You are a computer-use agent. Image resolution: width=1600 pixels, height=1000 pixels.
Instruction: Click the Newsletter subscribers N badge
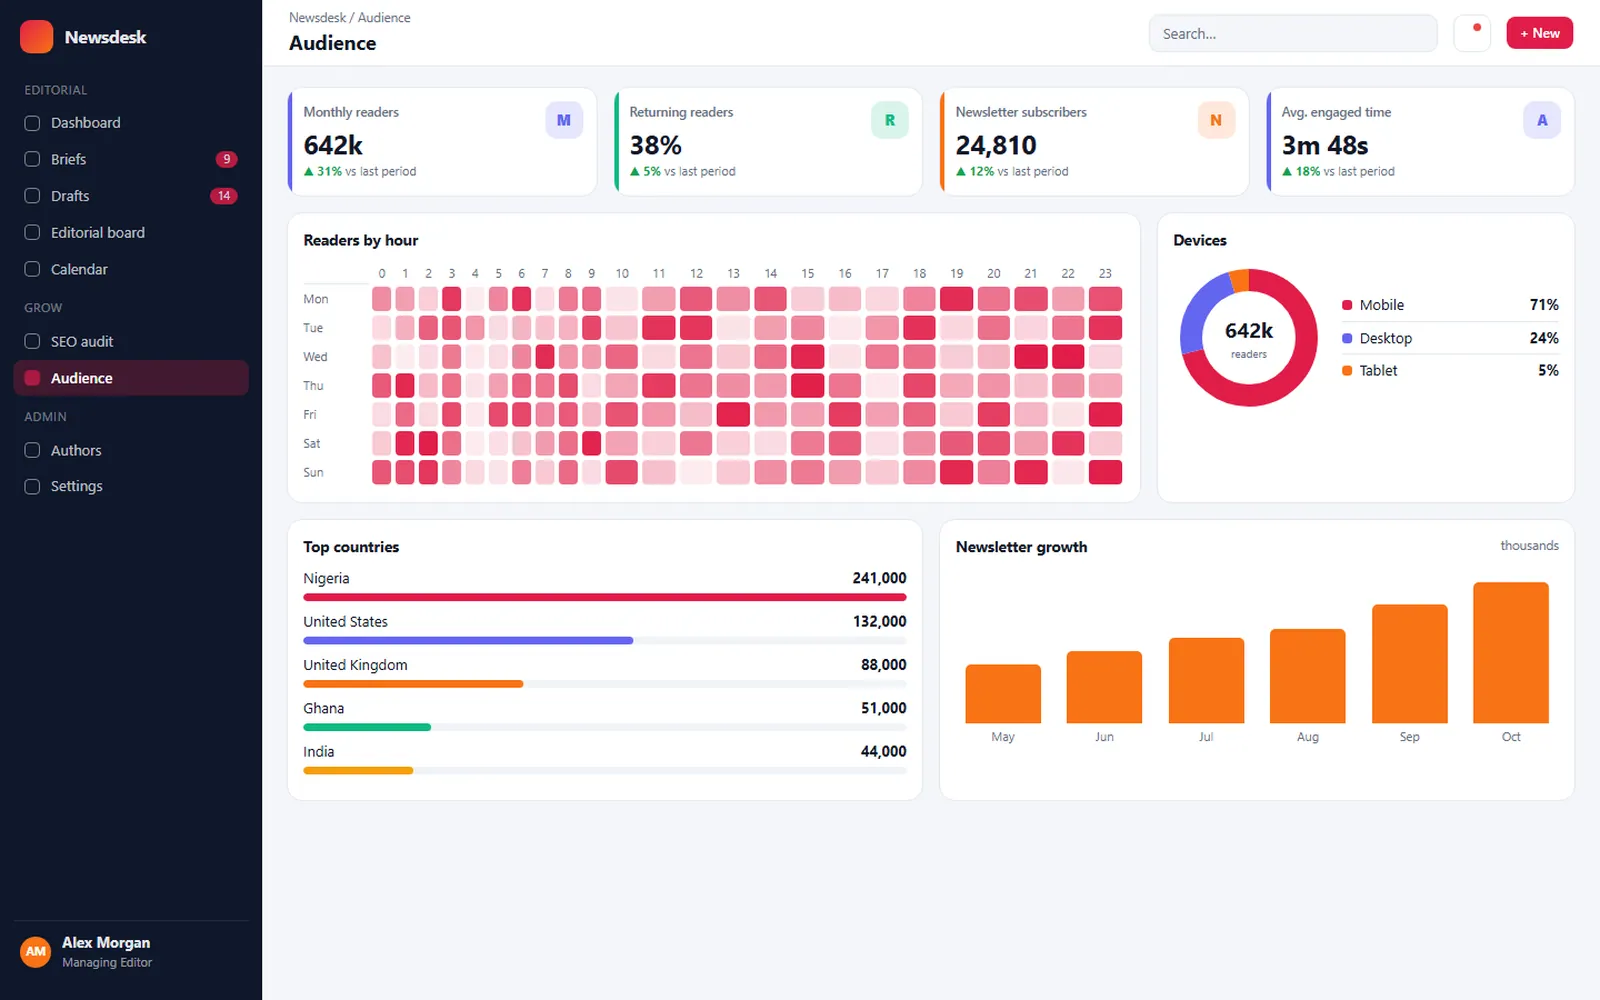click(1216, 120)
